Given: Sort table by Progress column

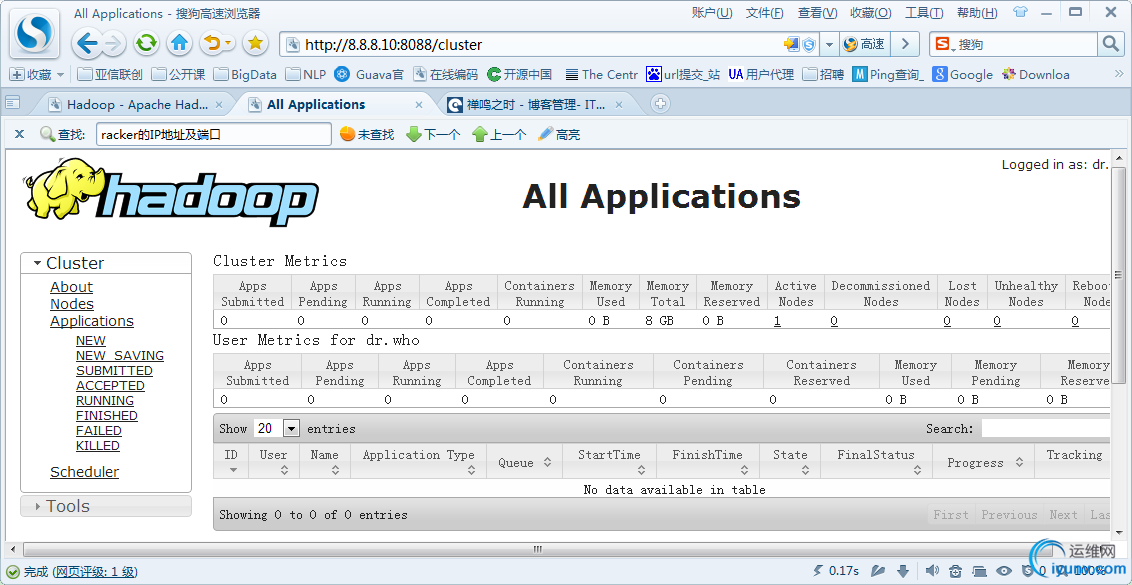Looking at the screenshot, I should coord(983,462).
